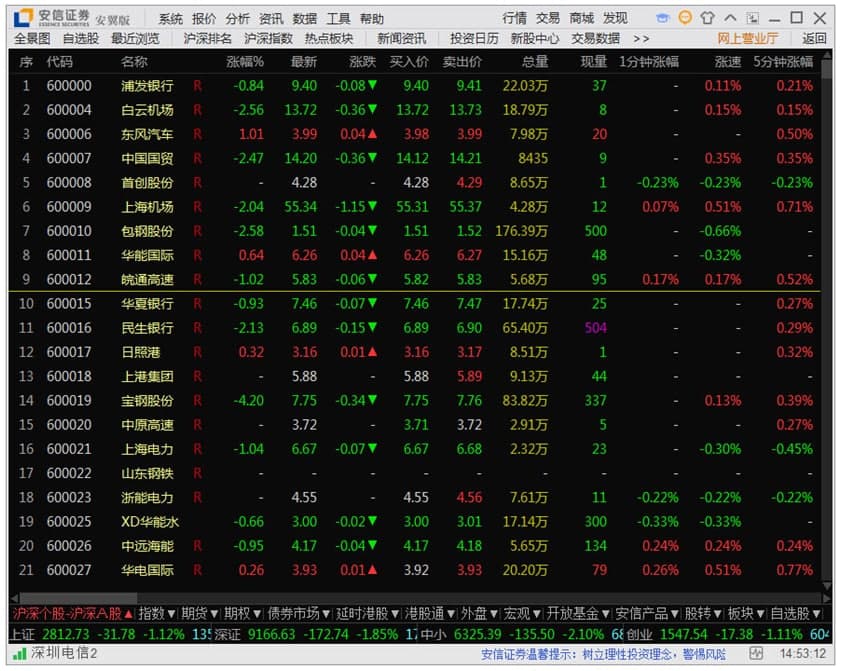Open the 资讯 menu
The height and width of the screenshot is (671, 841).
click(271, 19)
